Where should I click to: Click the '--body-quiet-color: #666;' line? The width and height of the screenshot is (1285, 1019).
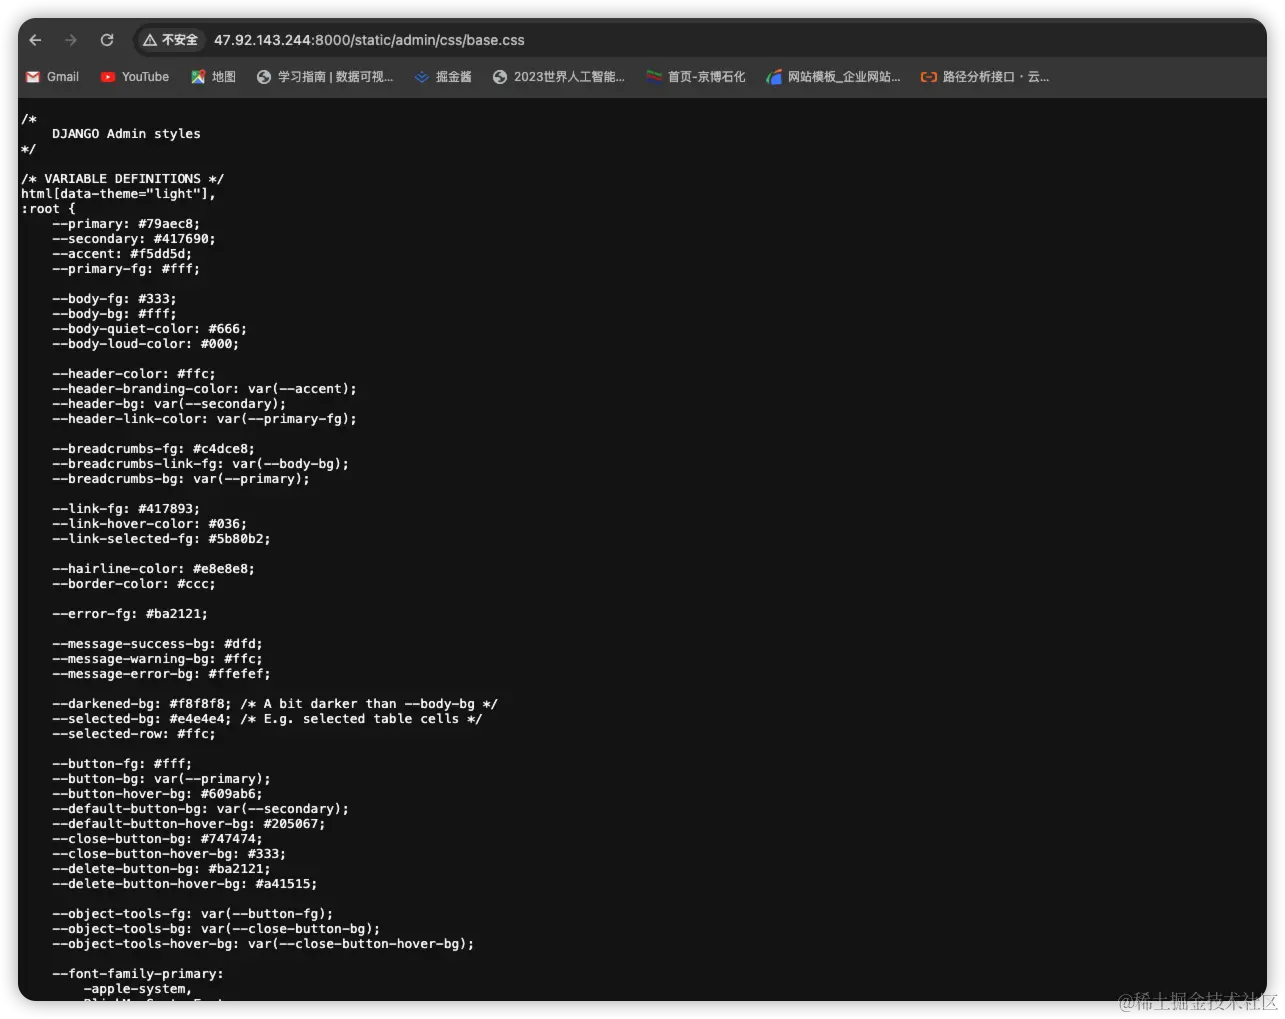pos(149,329)
